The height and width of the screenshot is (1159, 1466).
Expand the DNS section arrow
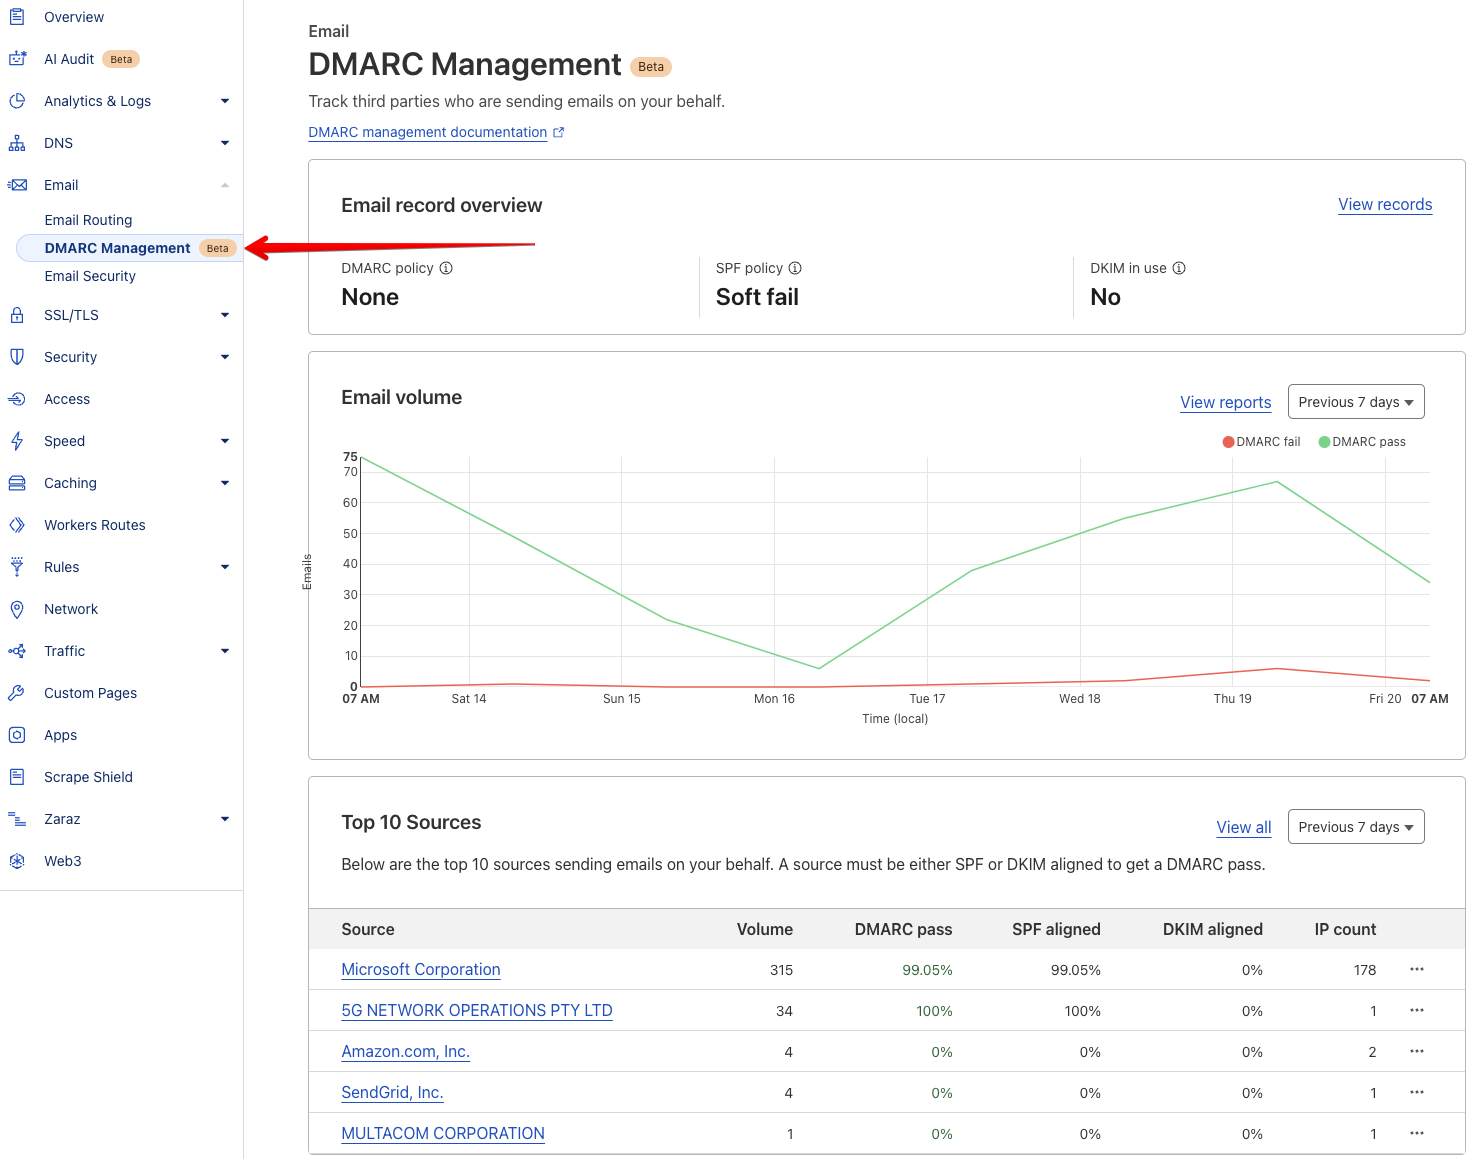click(225, 143)
